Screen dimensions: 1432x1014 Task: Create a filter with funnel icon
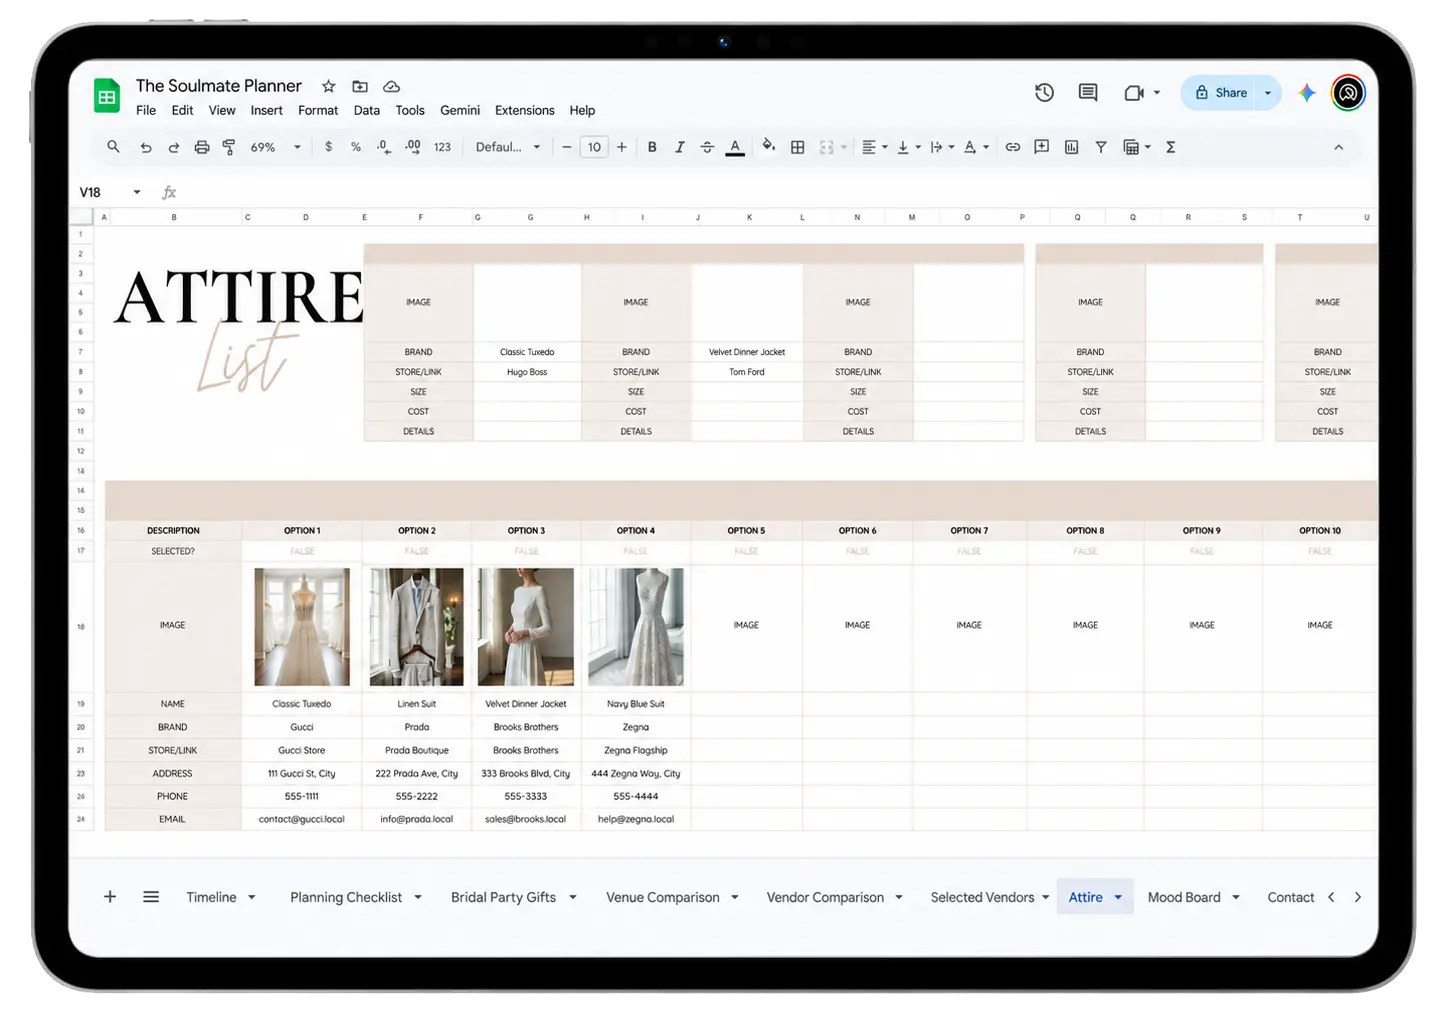(1100, 147)
